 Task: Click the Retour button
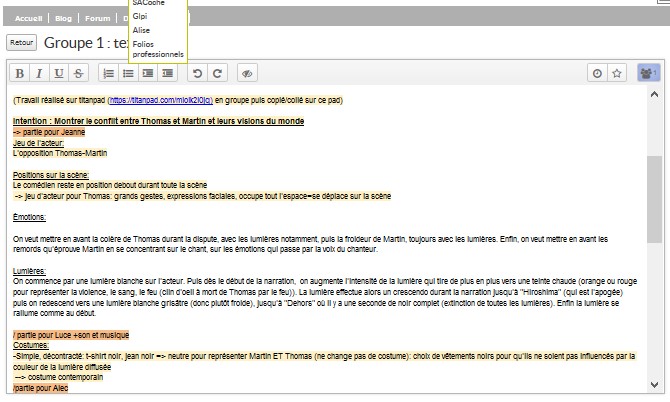tap(21, 43)
